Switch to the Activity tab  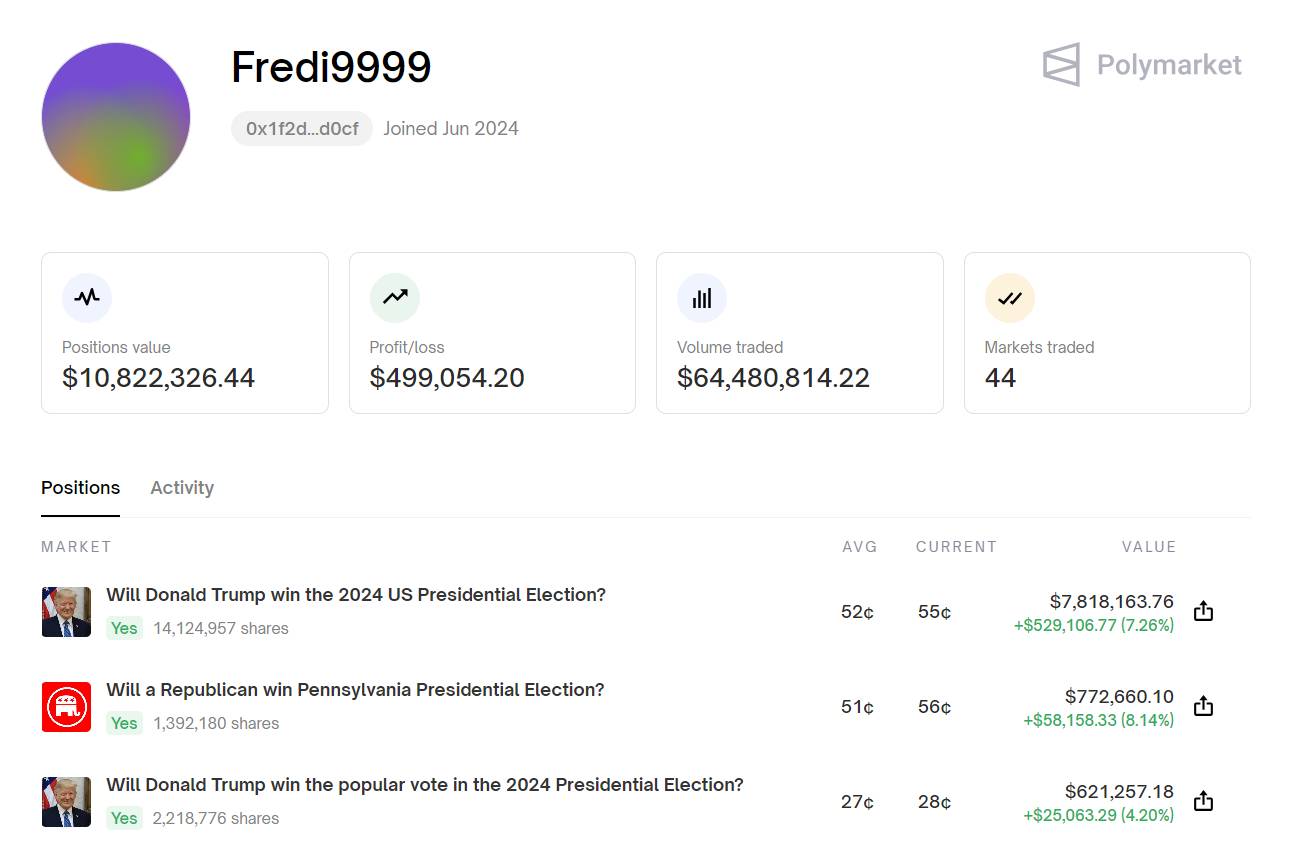click(x=182, y=488)
